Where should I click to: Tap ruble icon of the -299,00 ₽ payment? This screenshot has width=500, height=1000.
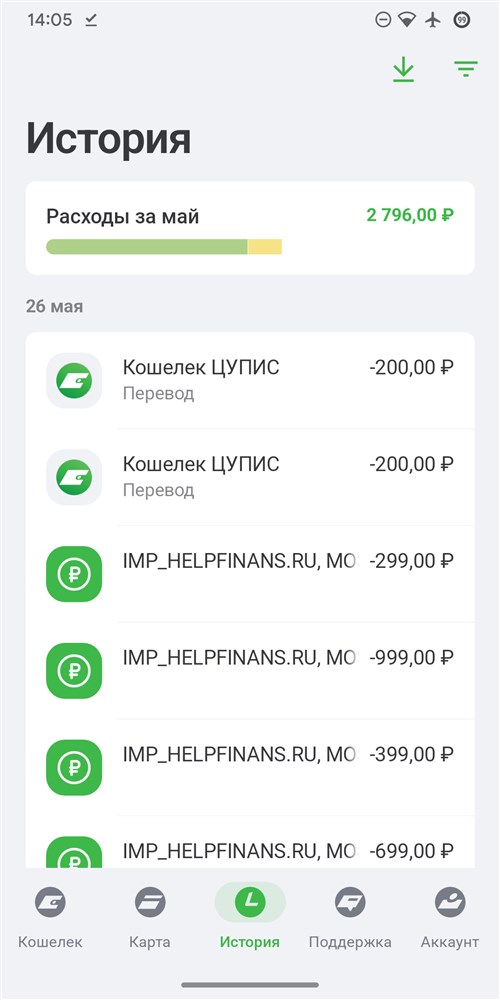[74, 574]
